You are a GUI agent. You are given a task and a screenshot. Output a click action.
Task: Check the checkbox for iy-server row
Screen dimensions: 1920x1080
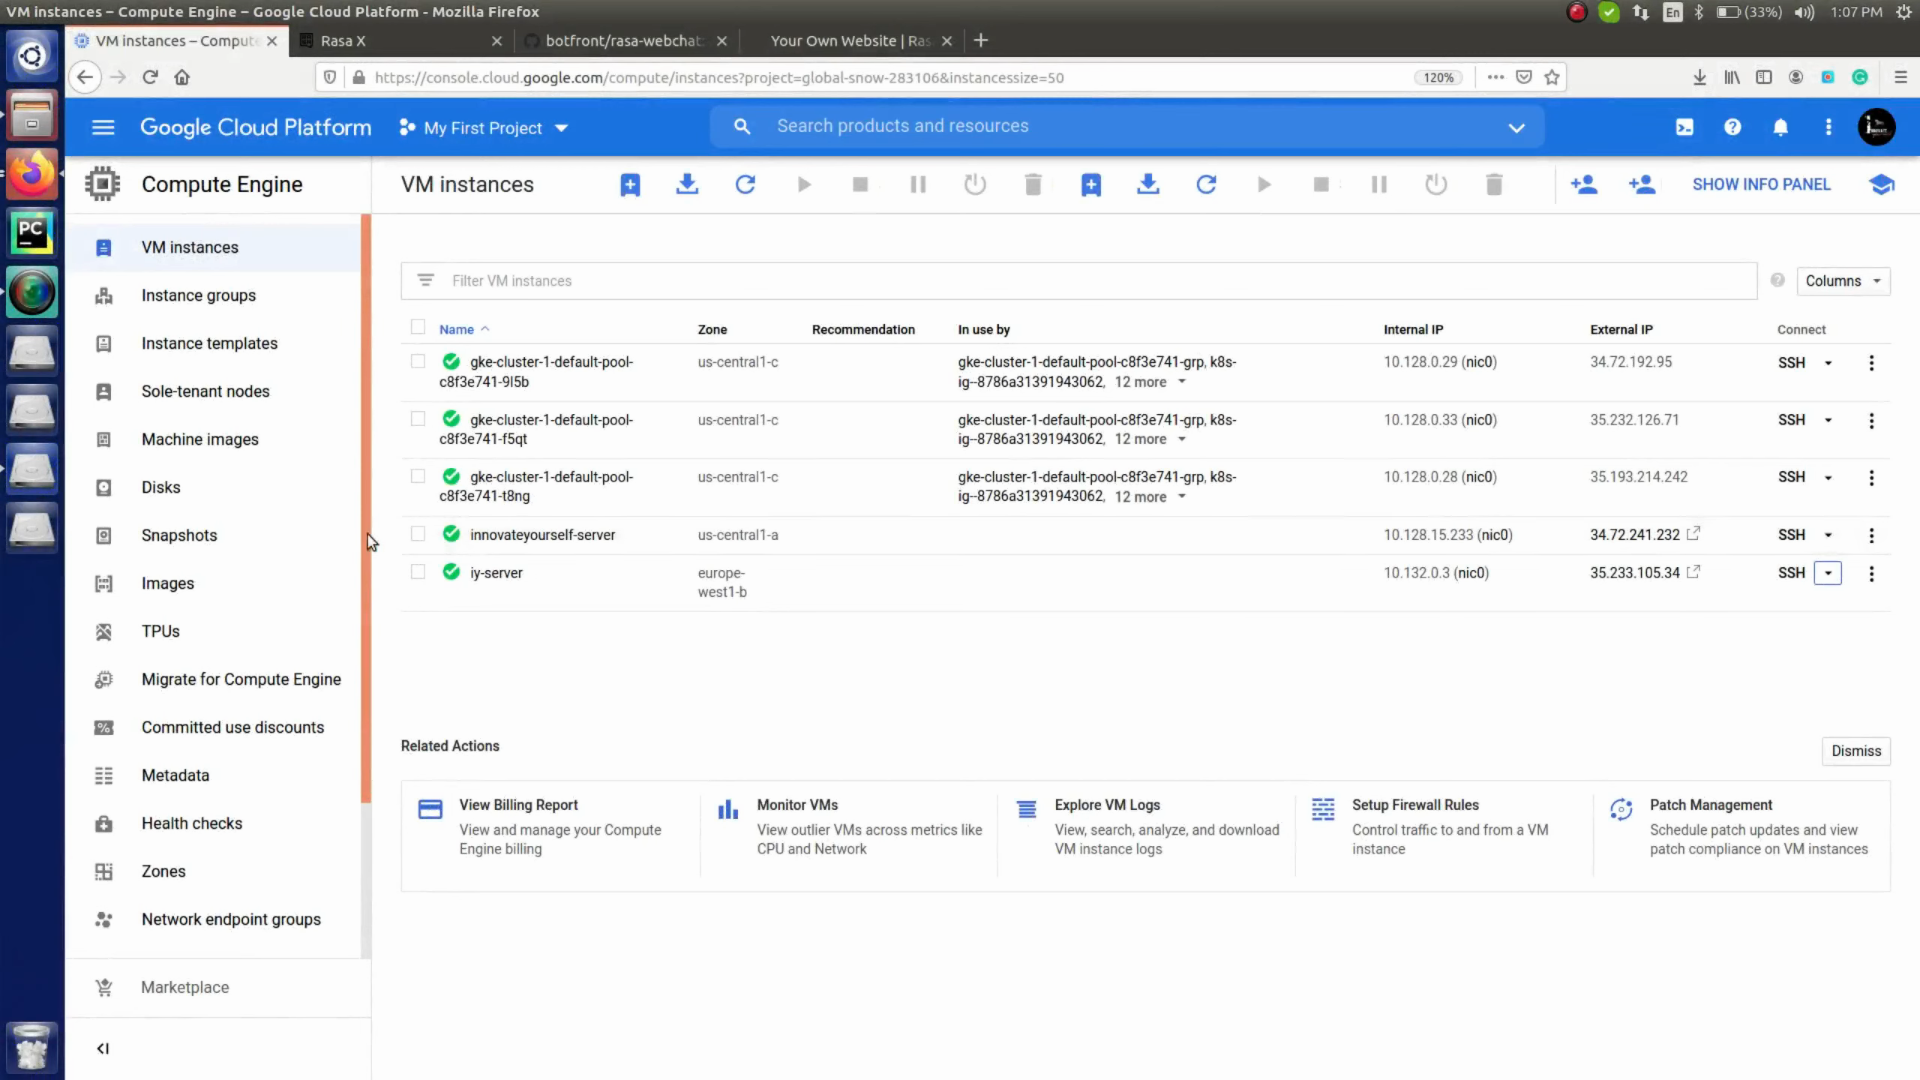[x=417, y=572]
